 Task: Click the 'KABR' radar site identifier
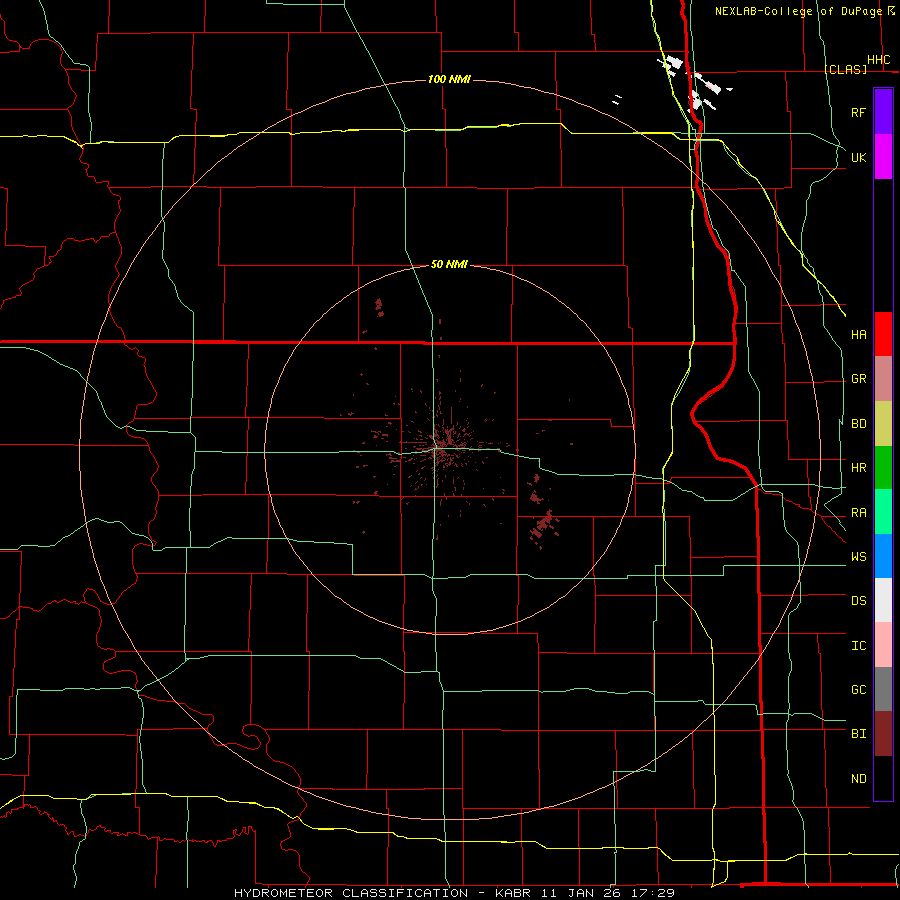tap(514, 893)
